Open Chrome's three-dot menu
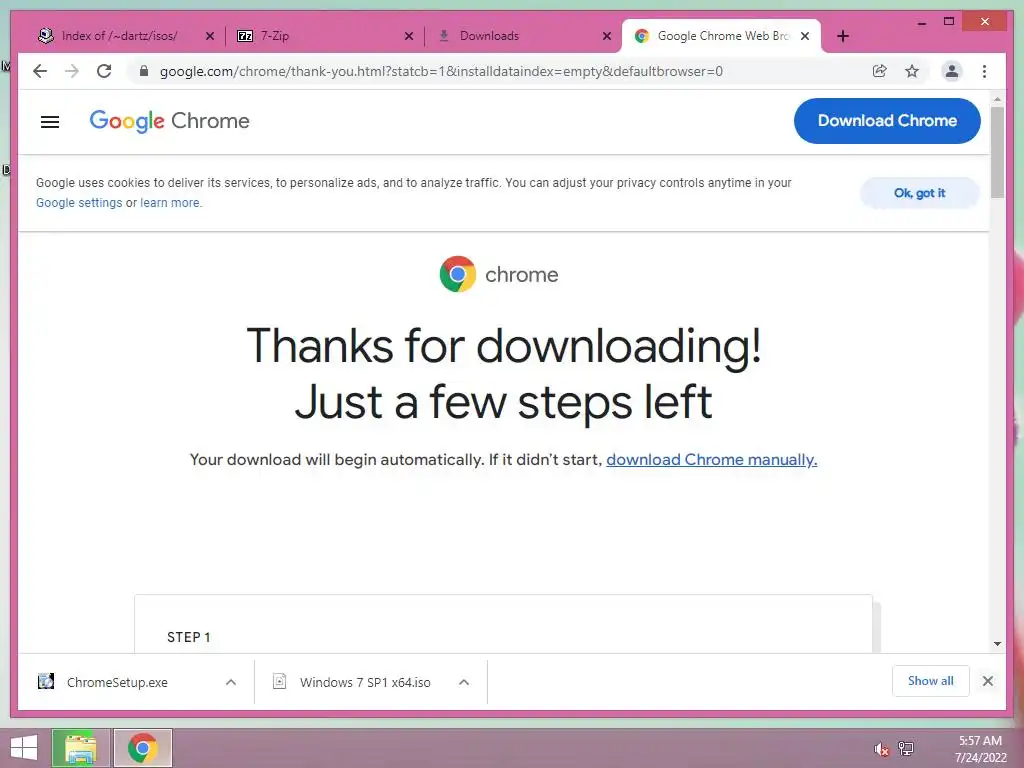 [x=984, y=71]
